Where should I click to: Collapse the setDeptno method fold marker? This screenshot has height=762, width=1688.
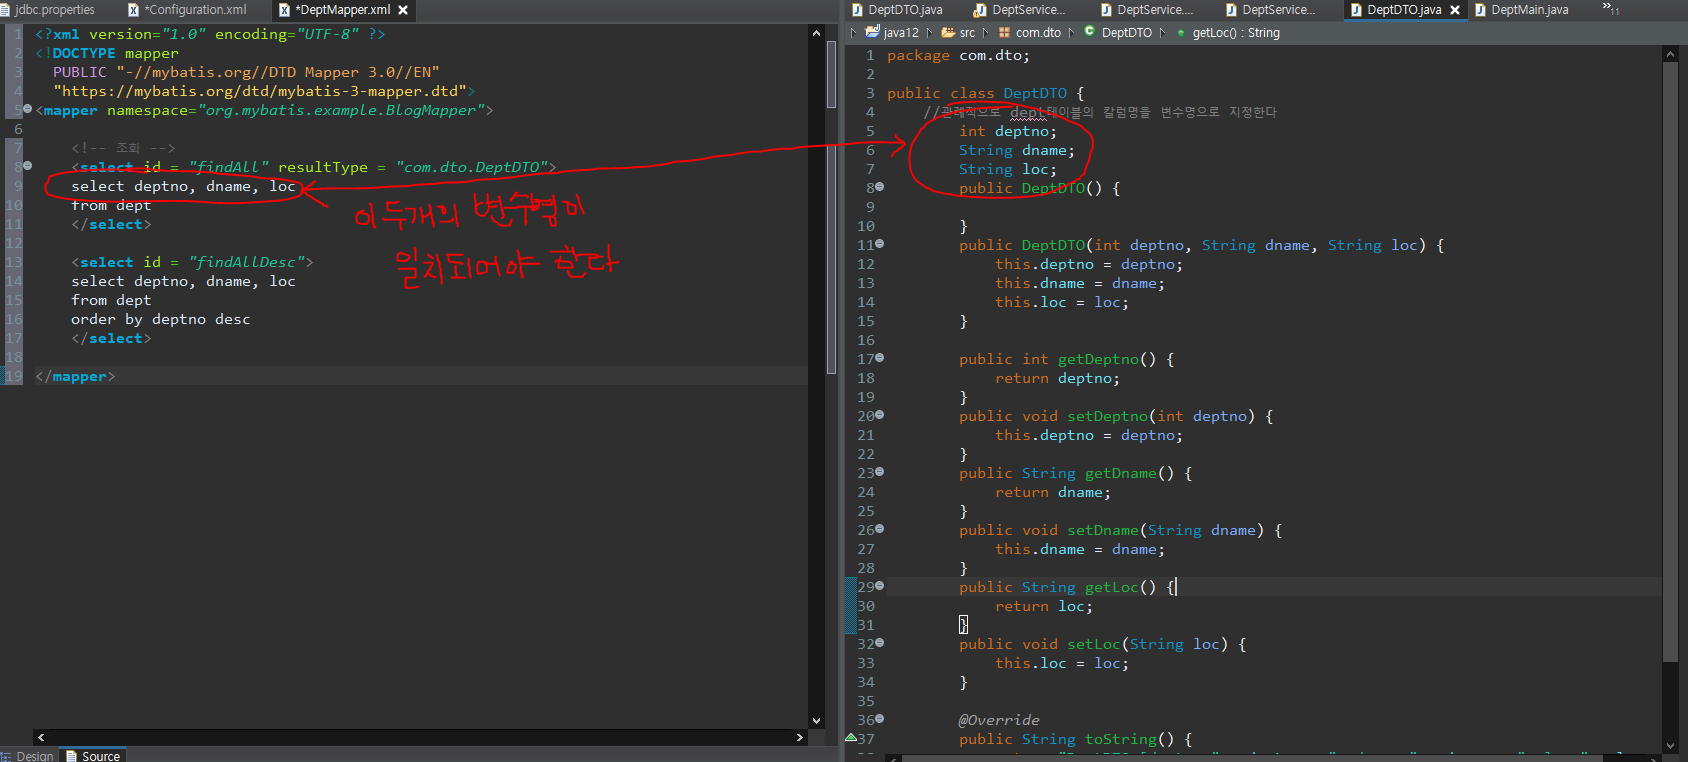(880, 415)
